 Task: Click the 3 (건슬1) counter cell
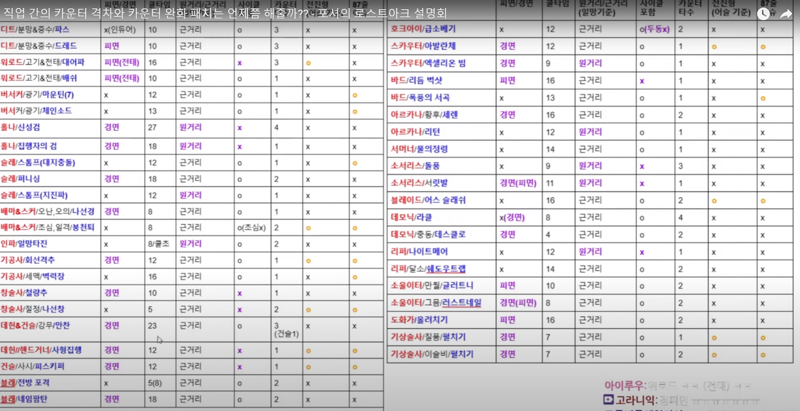[x=287, y=329]
